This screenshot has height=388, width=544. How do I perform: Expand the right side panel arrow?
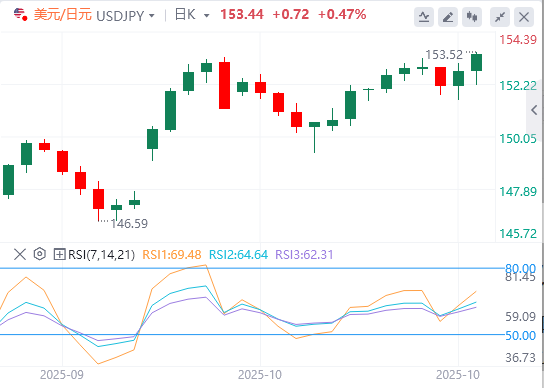pos(534,110)
